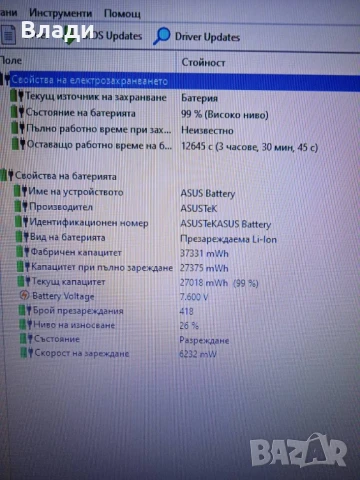
Task: Open the Инструменти menu
Action: click(60, 13)
